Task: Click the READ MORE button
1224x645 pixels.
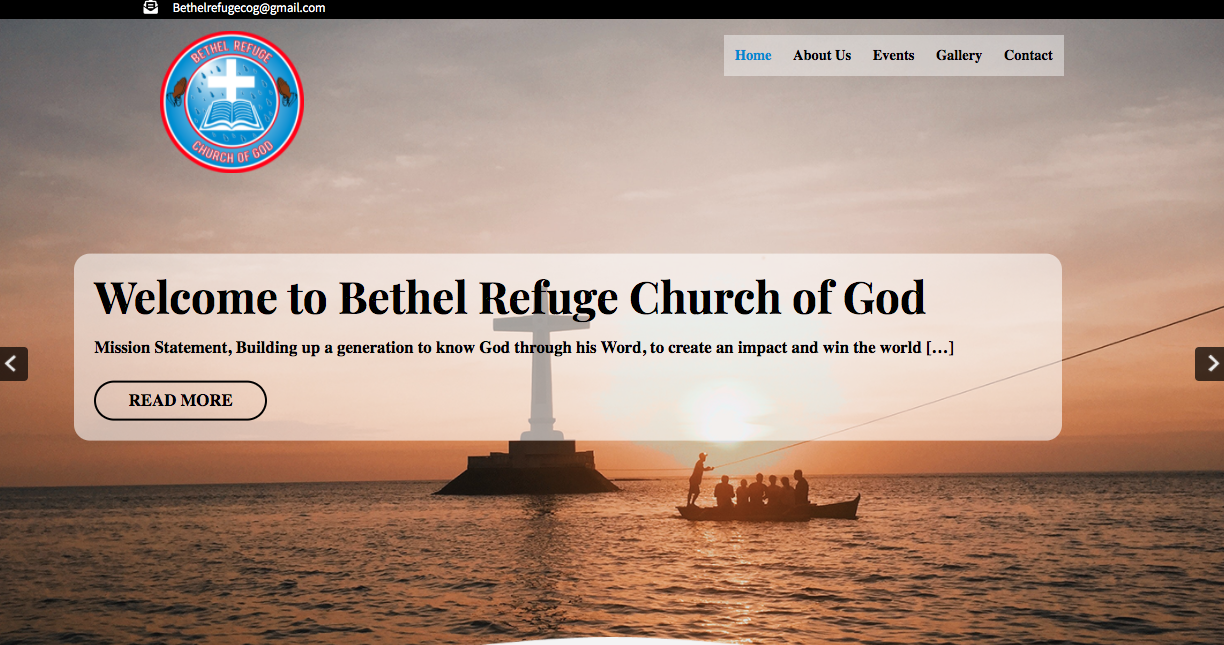Action: click(x=180, y=400)
